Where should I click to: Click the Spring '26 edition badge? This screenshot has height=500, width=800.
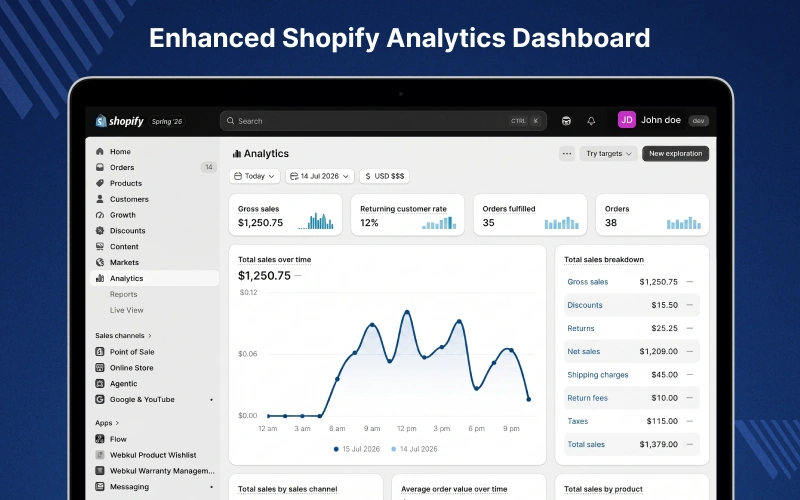pyautogui.click(x=167, y=121)
